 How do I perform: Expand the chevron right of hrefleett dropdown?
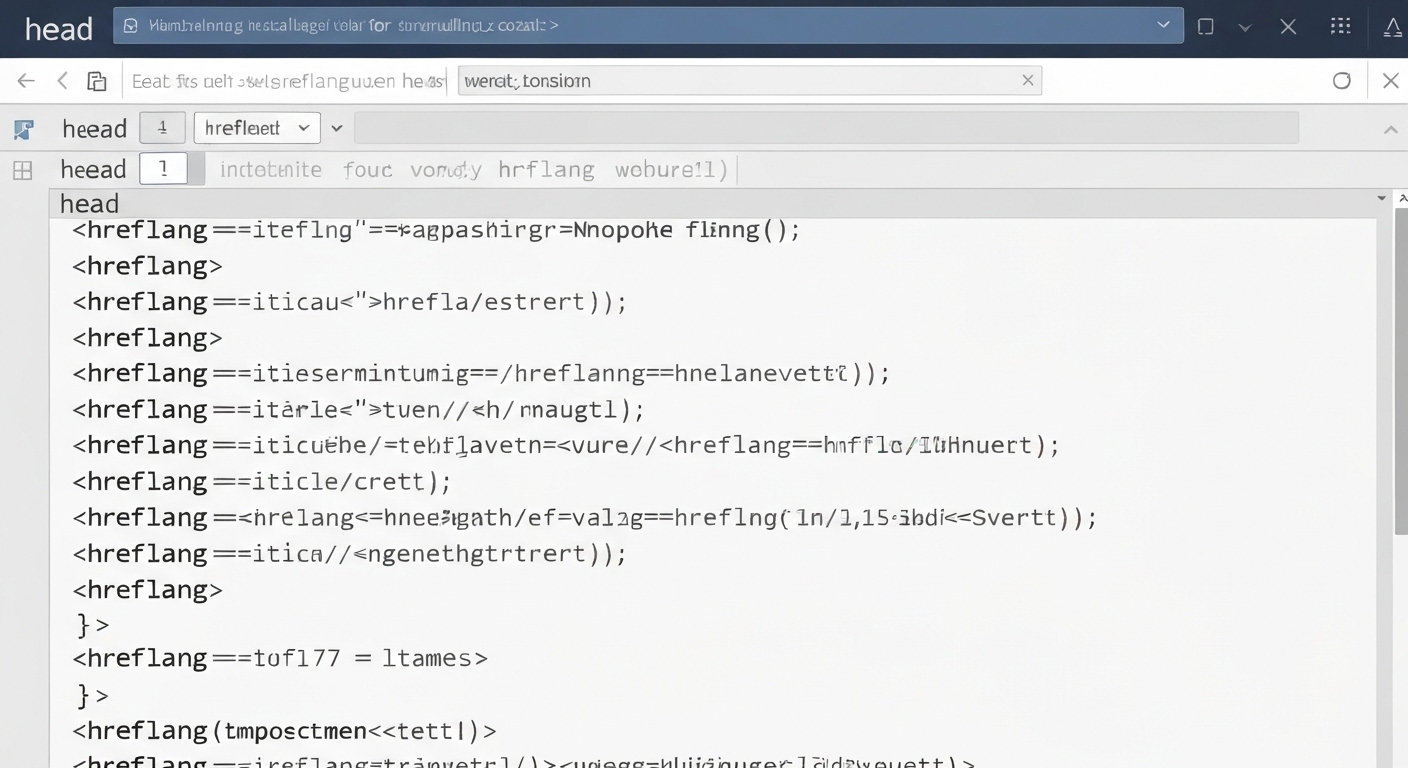tap(337, 128)
